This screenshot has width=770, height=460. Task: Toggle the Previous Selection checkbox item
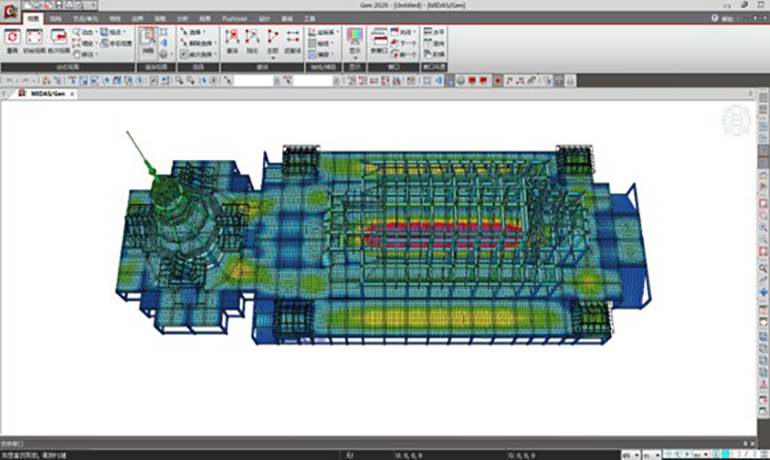click(x=197, y=54)
